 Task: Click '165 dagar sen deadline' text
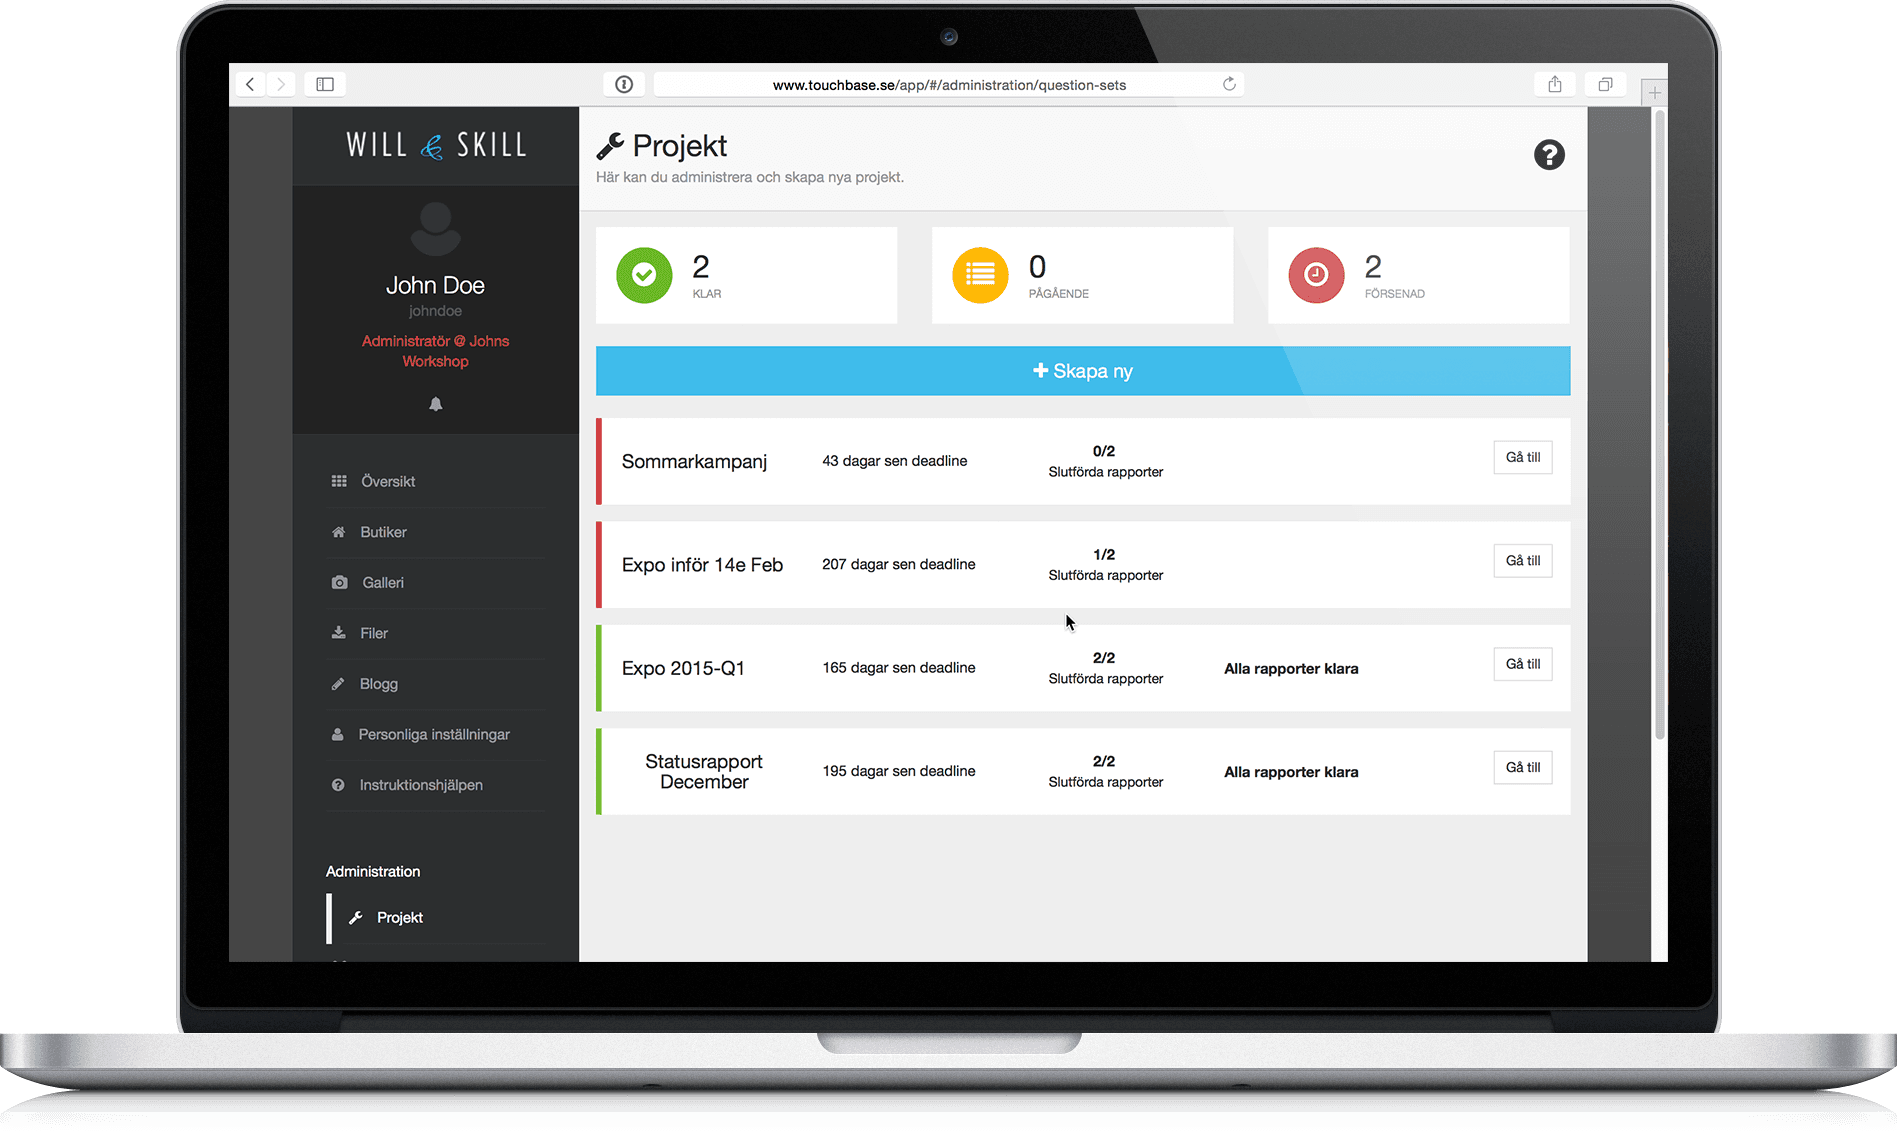point(899,668)
